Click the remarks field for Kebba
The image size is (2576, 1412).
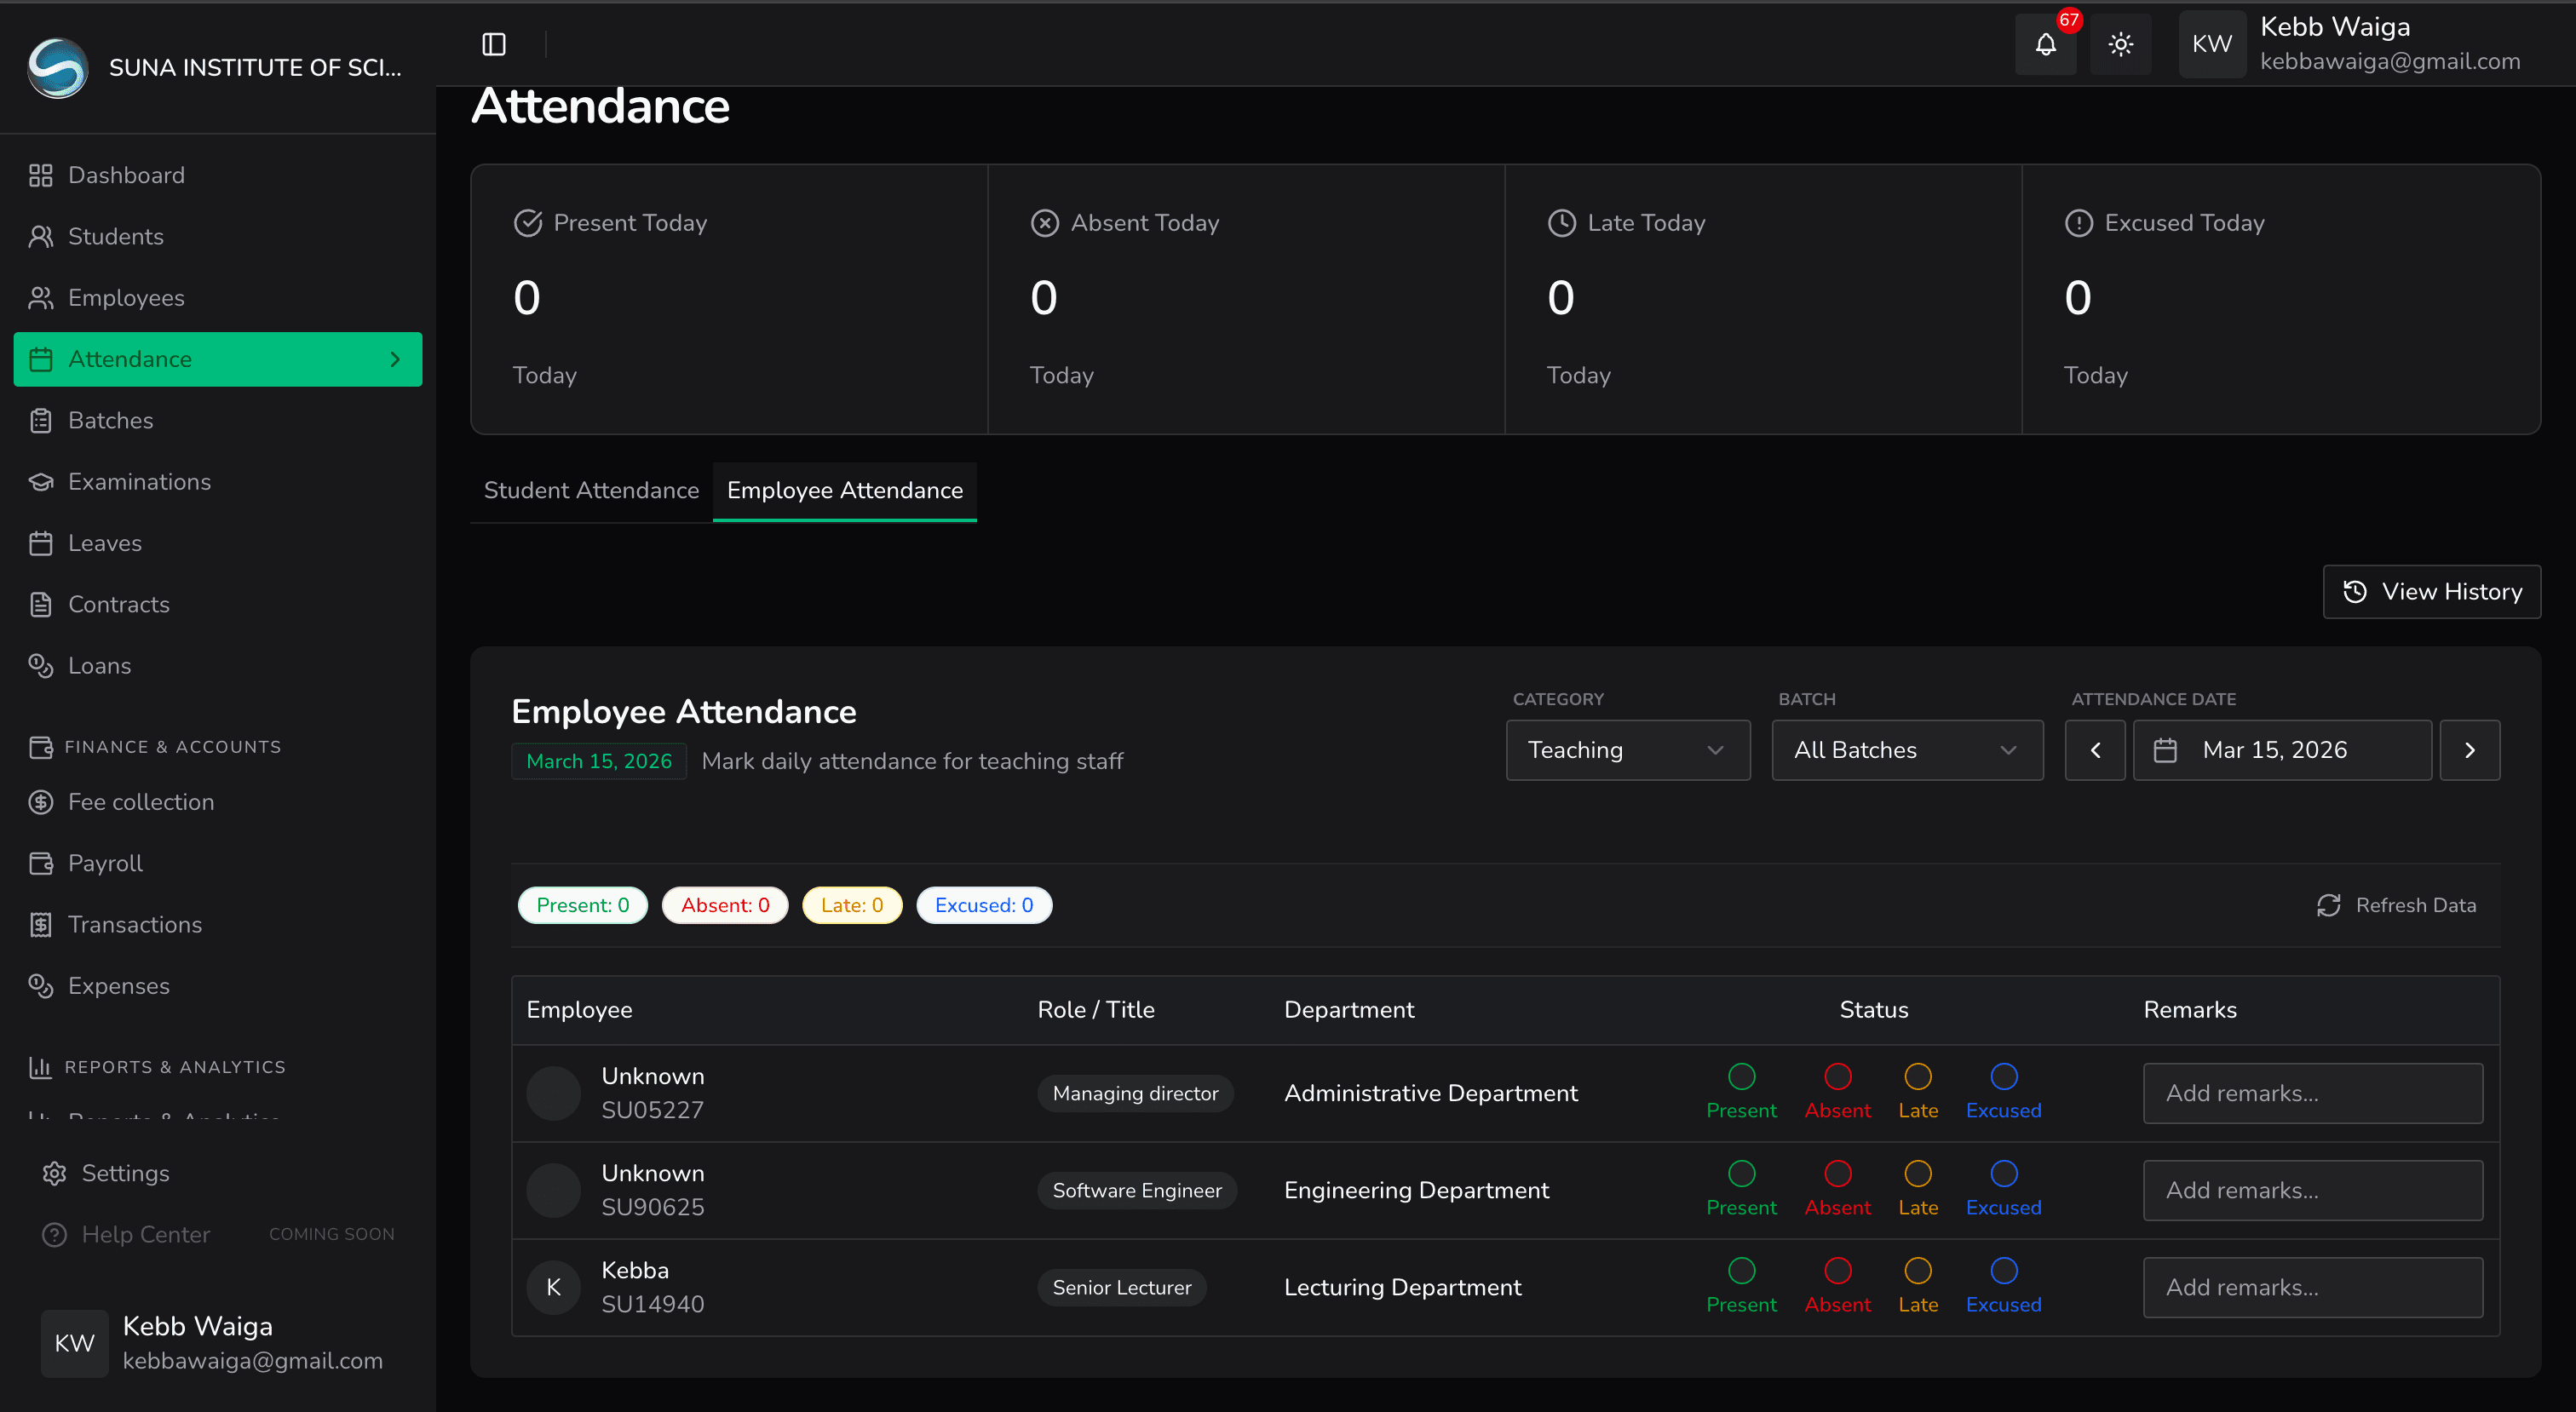[x=2312, y=1287]
